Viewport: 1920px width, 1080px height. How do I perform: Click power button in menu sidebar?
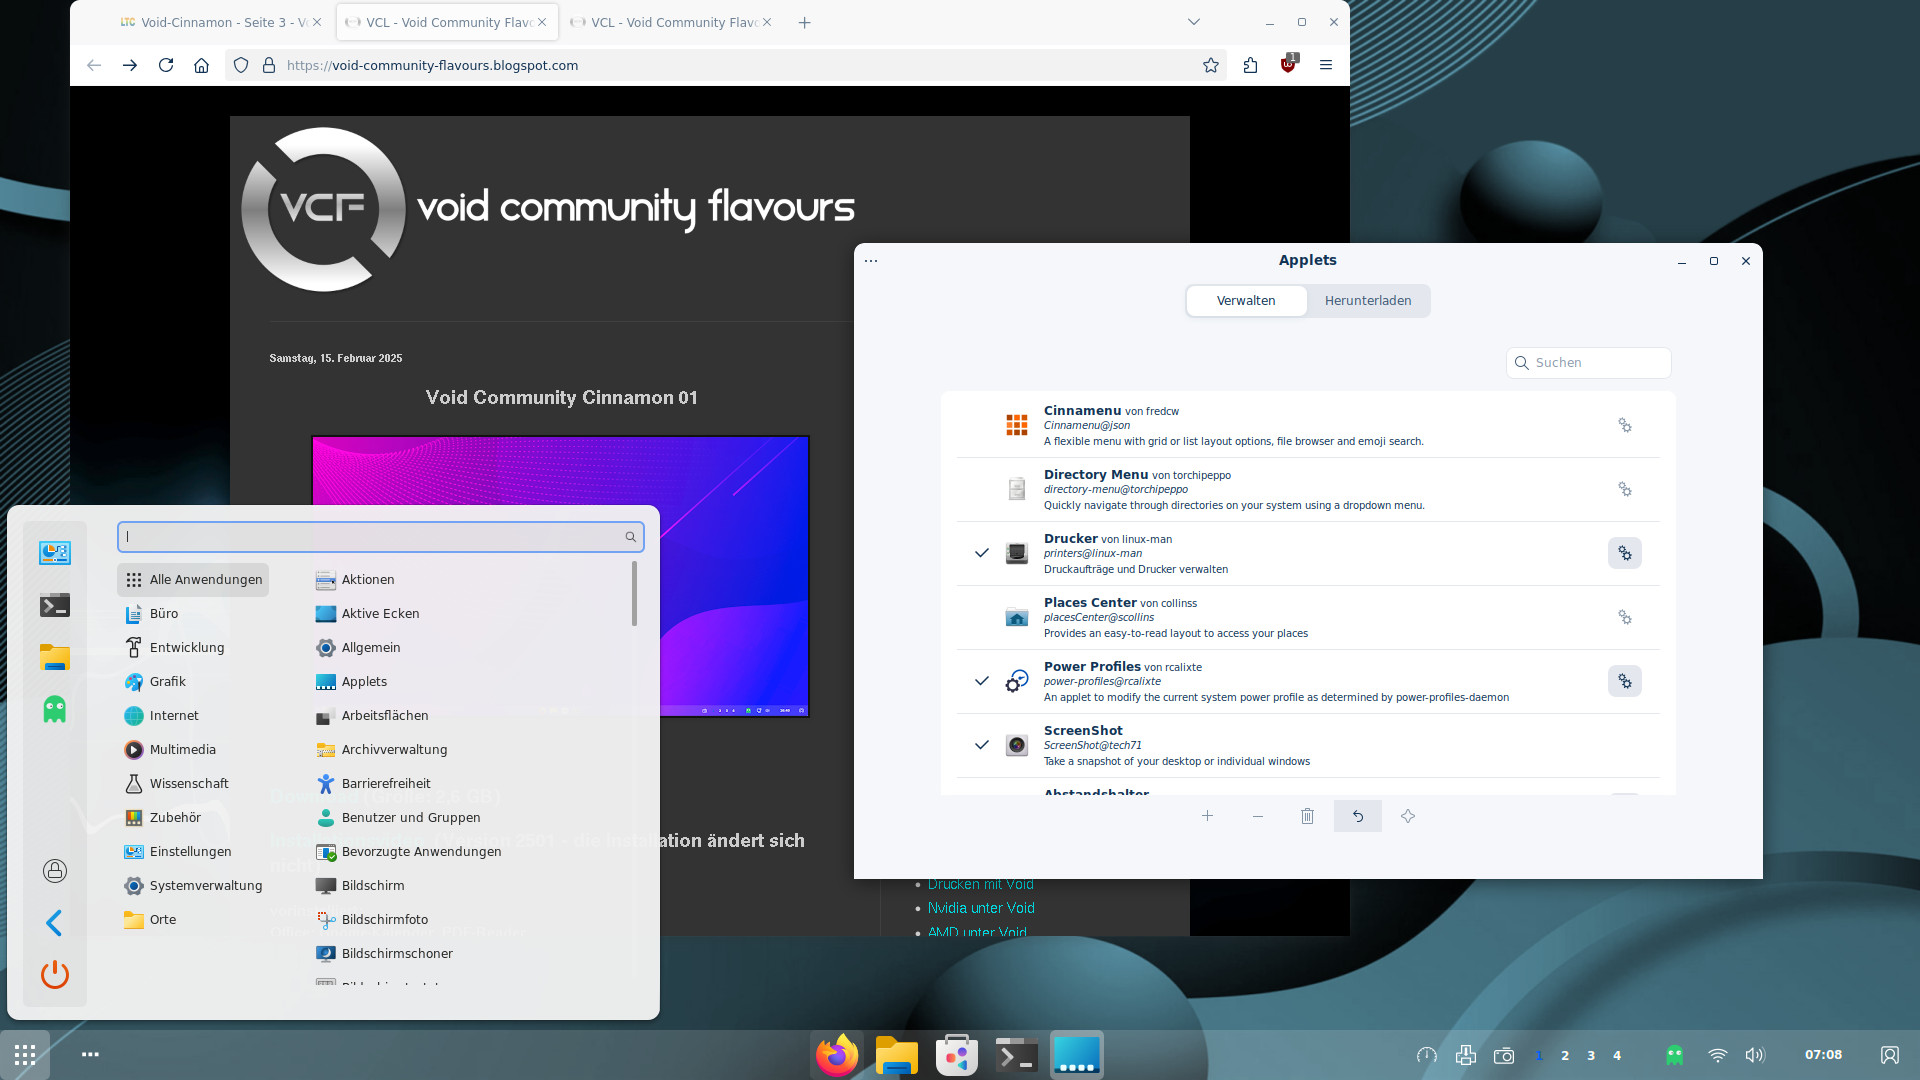pos(55,974)
